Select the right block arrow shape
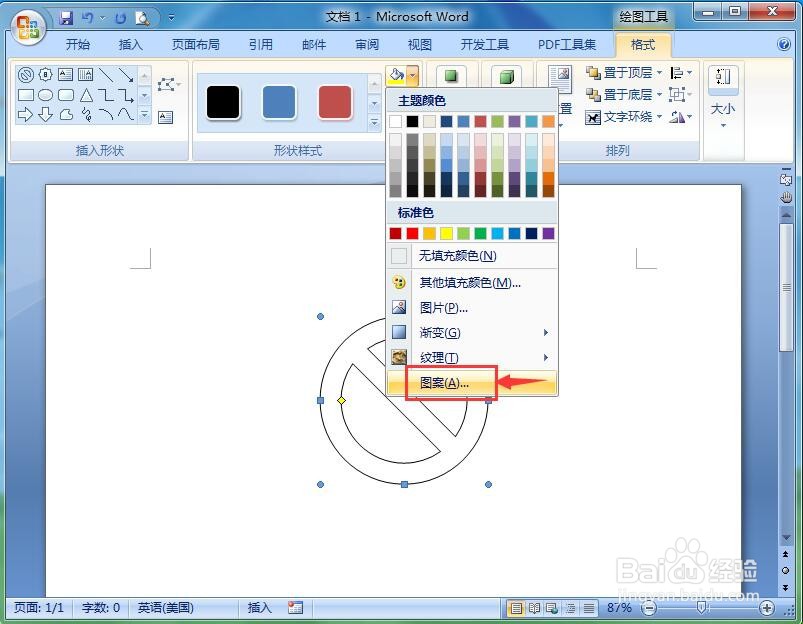Image resolution: width=803 pixels, height=624 pixels. click(25, 114)
